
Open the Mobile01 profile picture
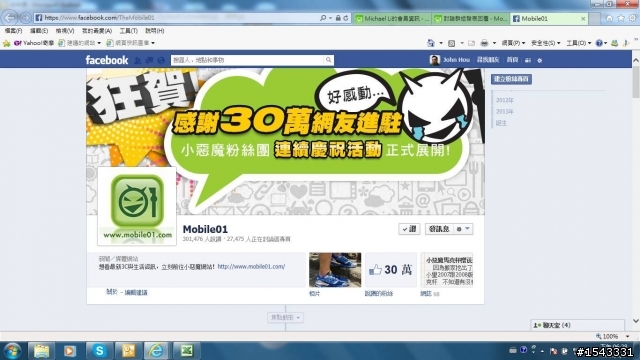point(137,206)
